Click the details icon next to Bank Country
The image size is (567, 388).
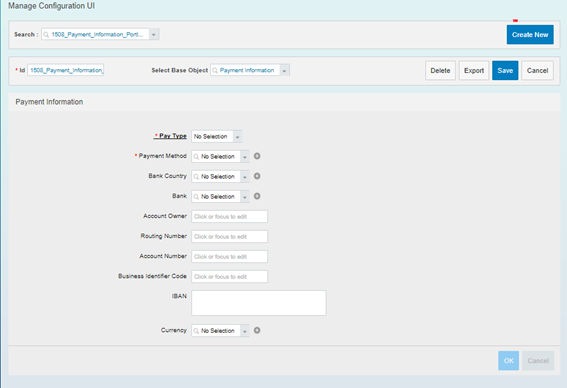[x=257, y=176]
